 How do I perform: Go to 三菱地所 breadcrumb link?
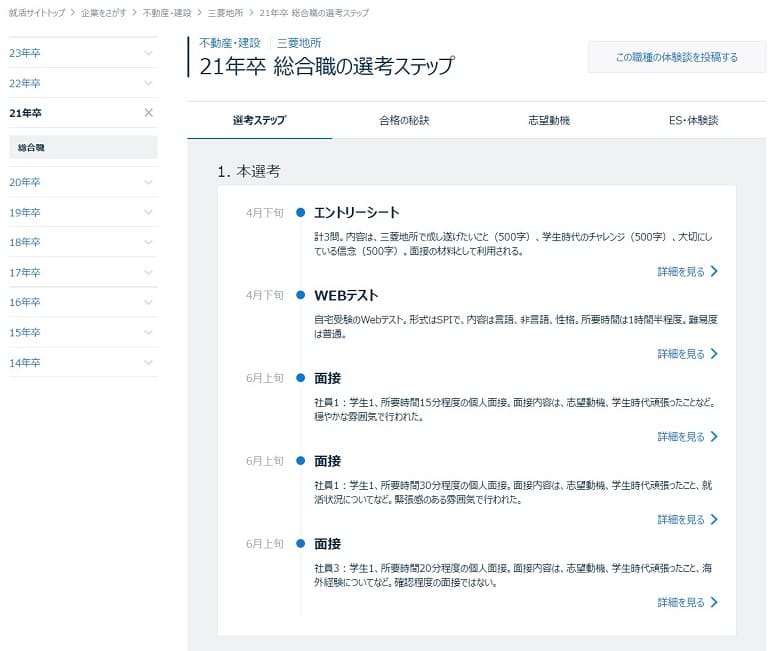click(225, 13)
